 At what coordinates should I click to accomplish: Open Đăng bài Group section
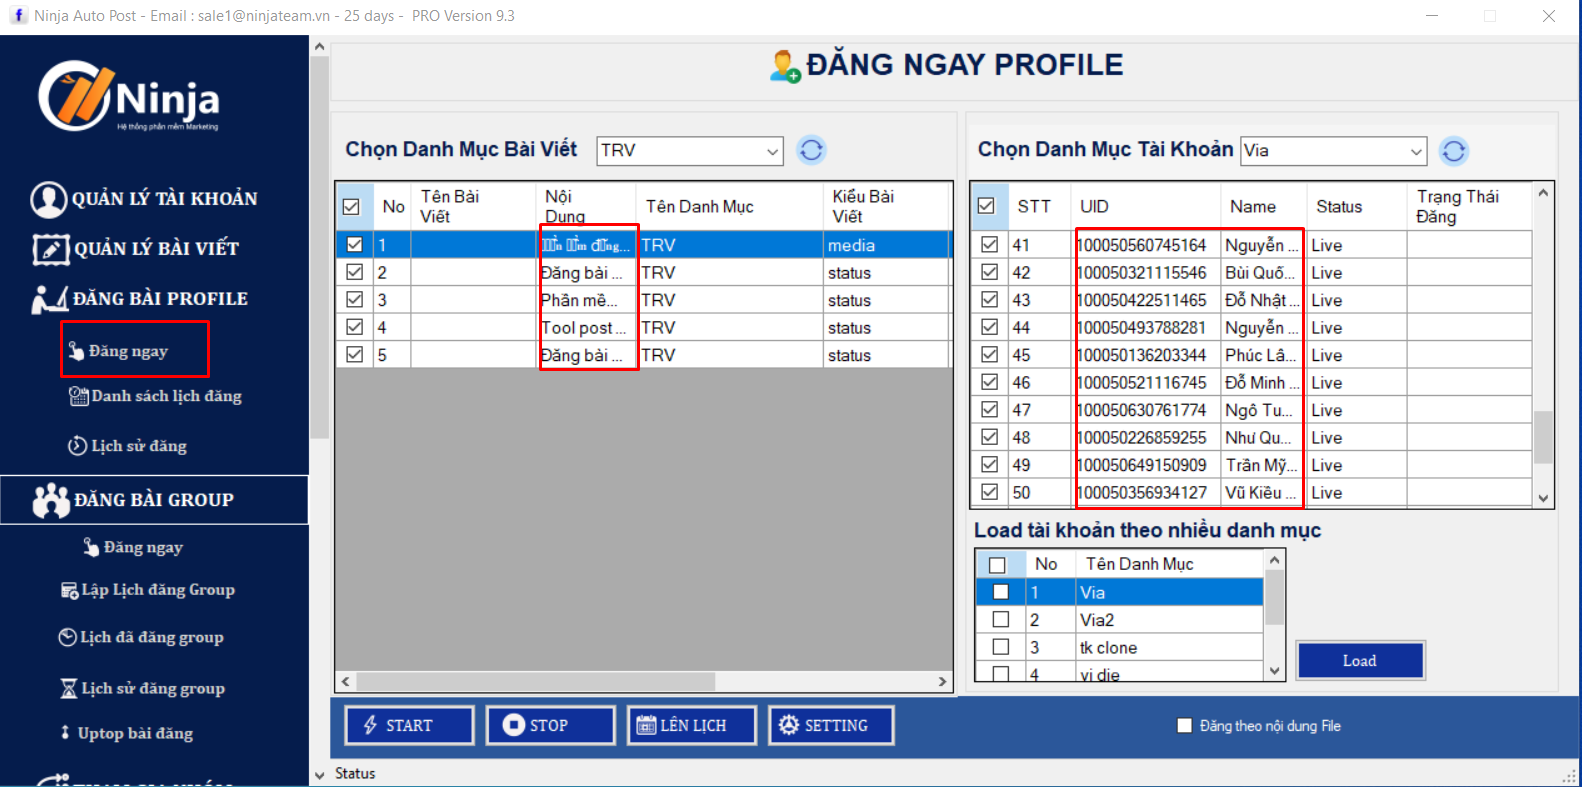(x=154, y=500)
